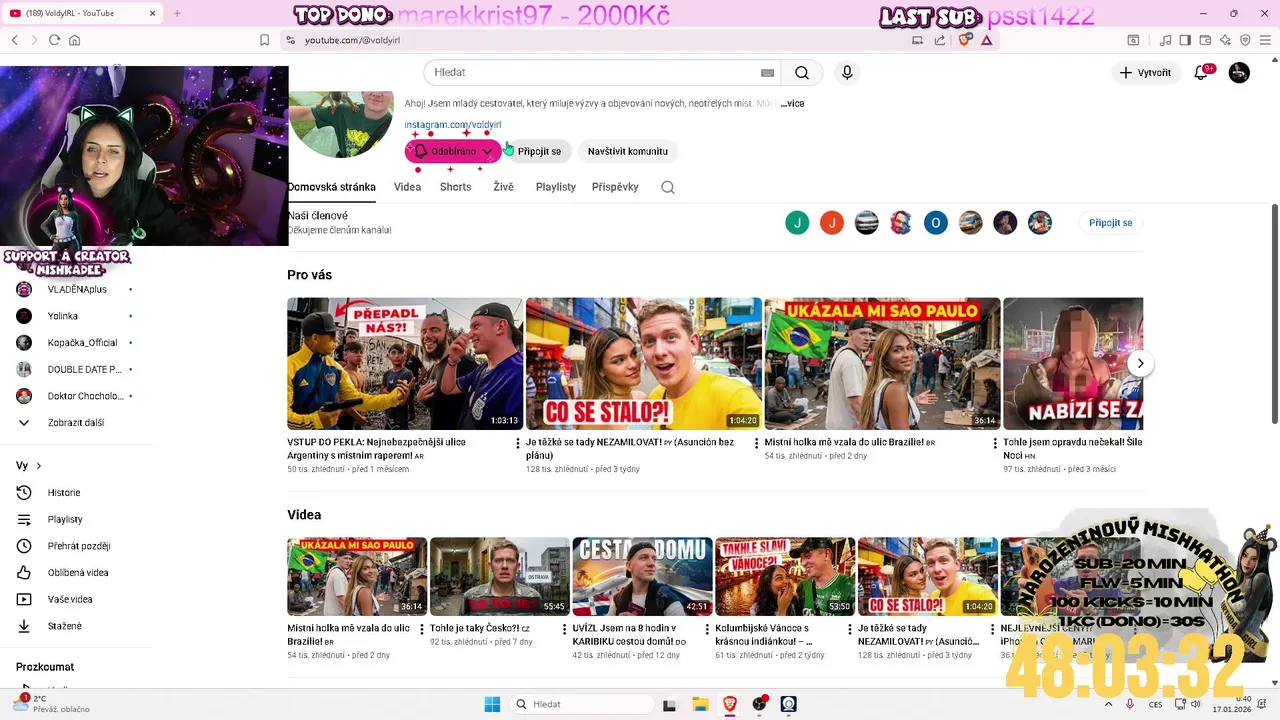This screenshot has height=720, width=1280.
Task: Open the instagram.com/voldyirl link
Action: (453, 125)
